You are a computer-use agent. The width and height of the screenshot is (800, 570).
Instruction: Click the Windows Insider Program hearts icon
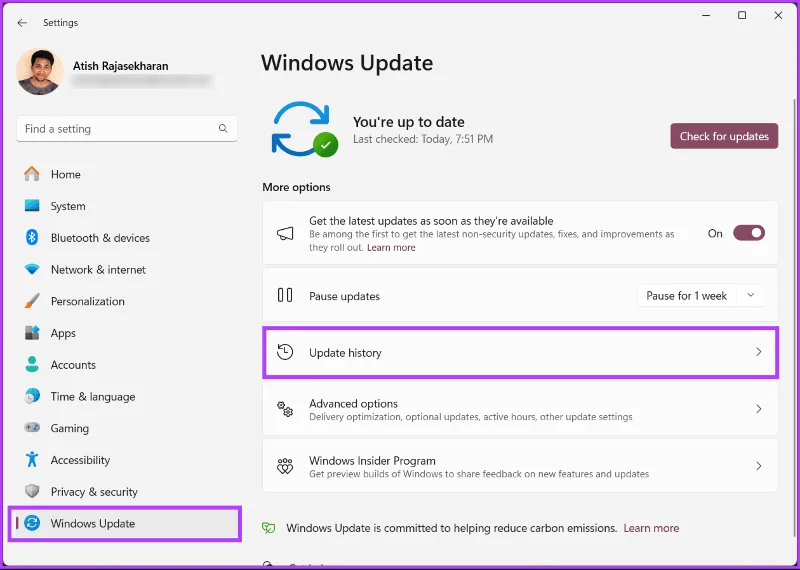point(285,466)
